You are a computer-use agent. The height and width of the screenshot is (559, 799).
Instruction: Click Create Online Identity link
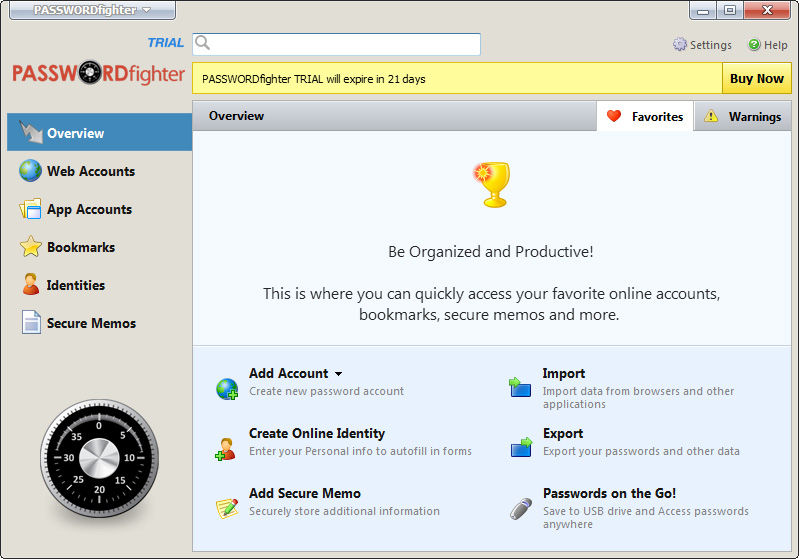317,433
